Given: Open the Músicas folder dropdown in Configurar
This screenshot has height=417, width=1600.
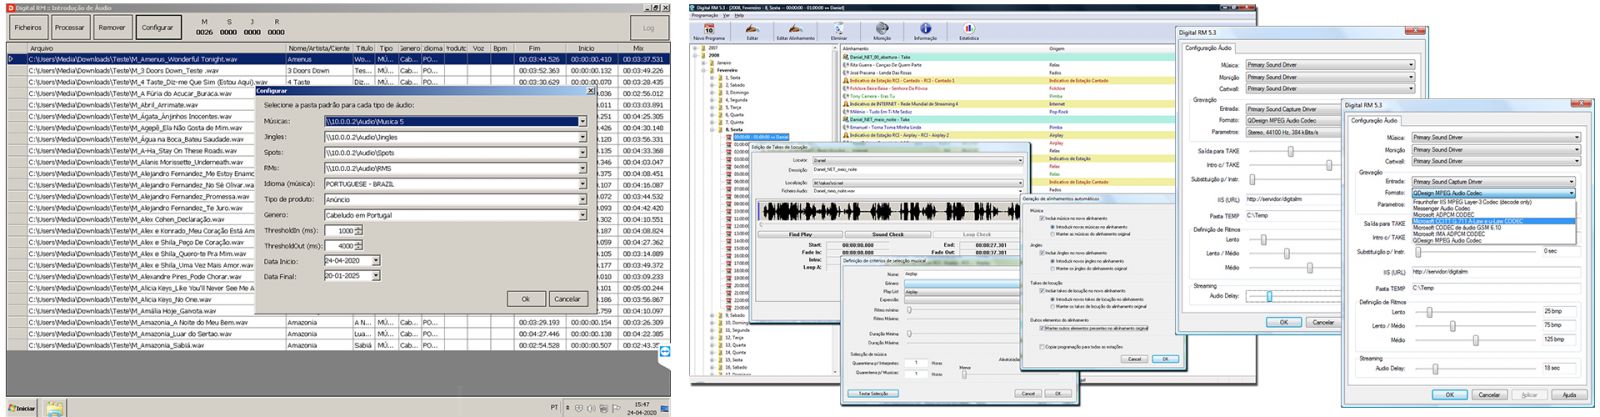Looking at the screenshot, I should (583, 122).
